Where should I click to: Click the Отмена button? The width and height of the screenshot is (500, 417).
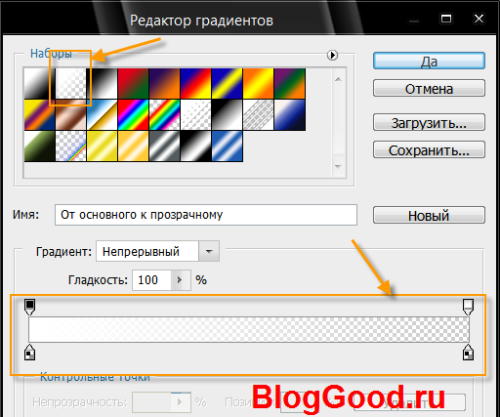pyautogui.click(x=429, y=89)
